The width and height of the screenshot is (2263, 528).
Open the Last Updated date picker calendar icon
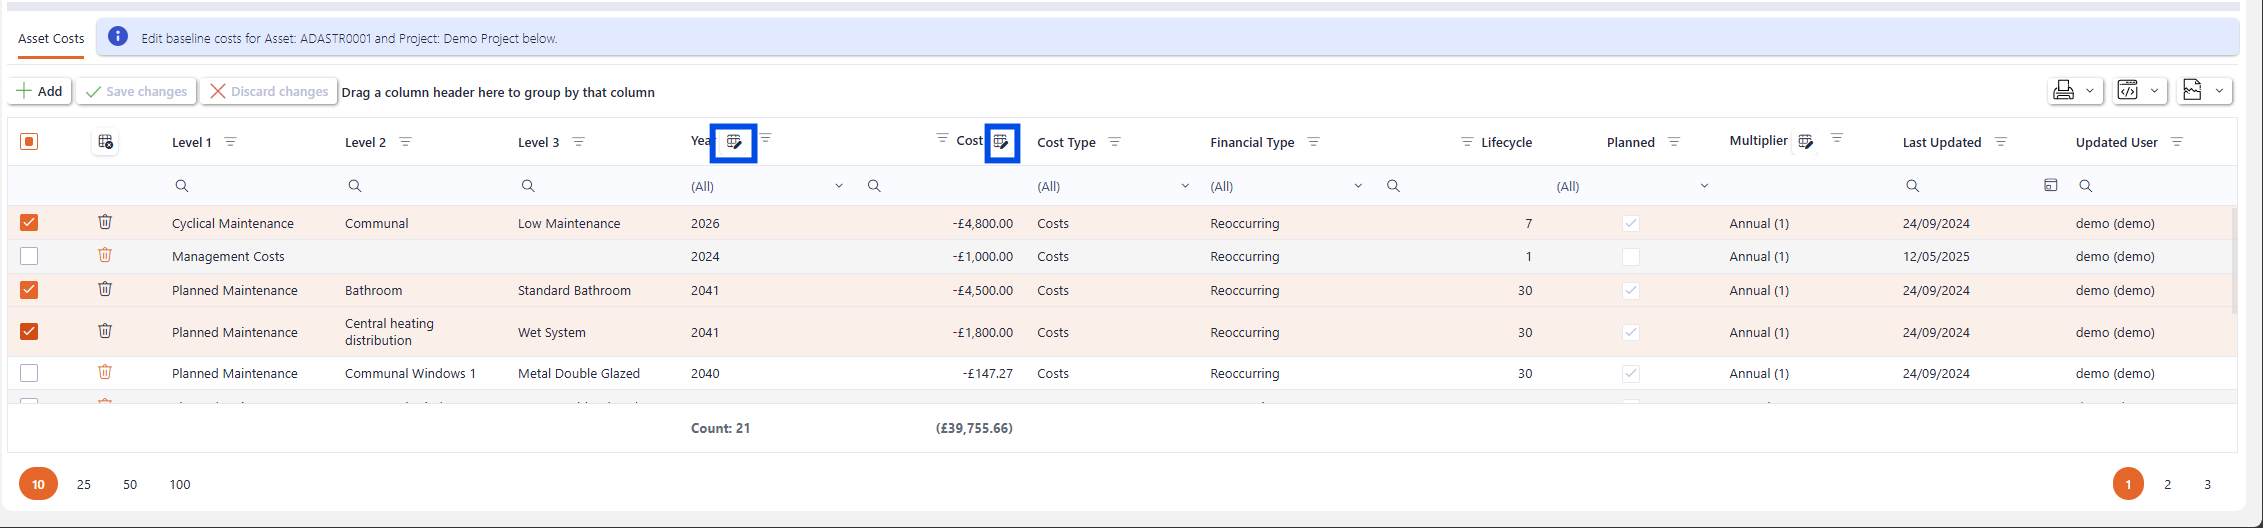pos(2050,186)
